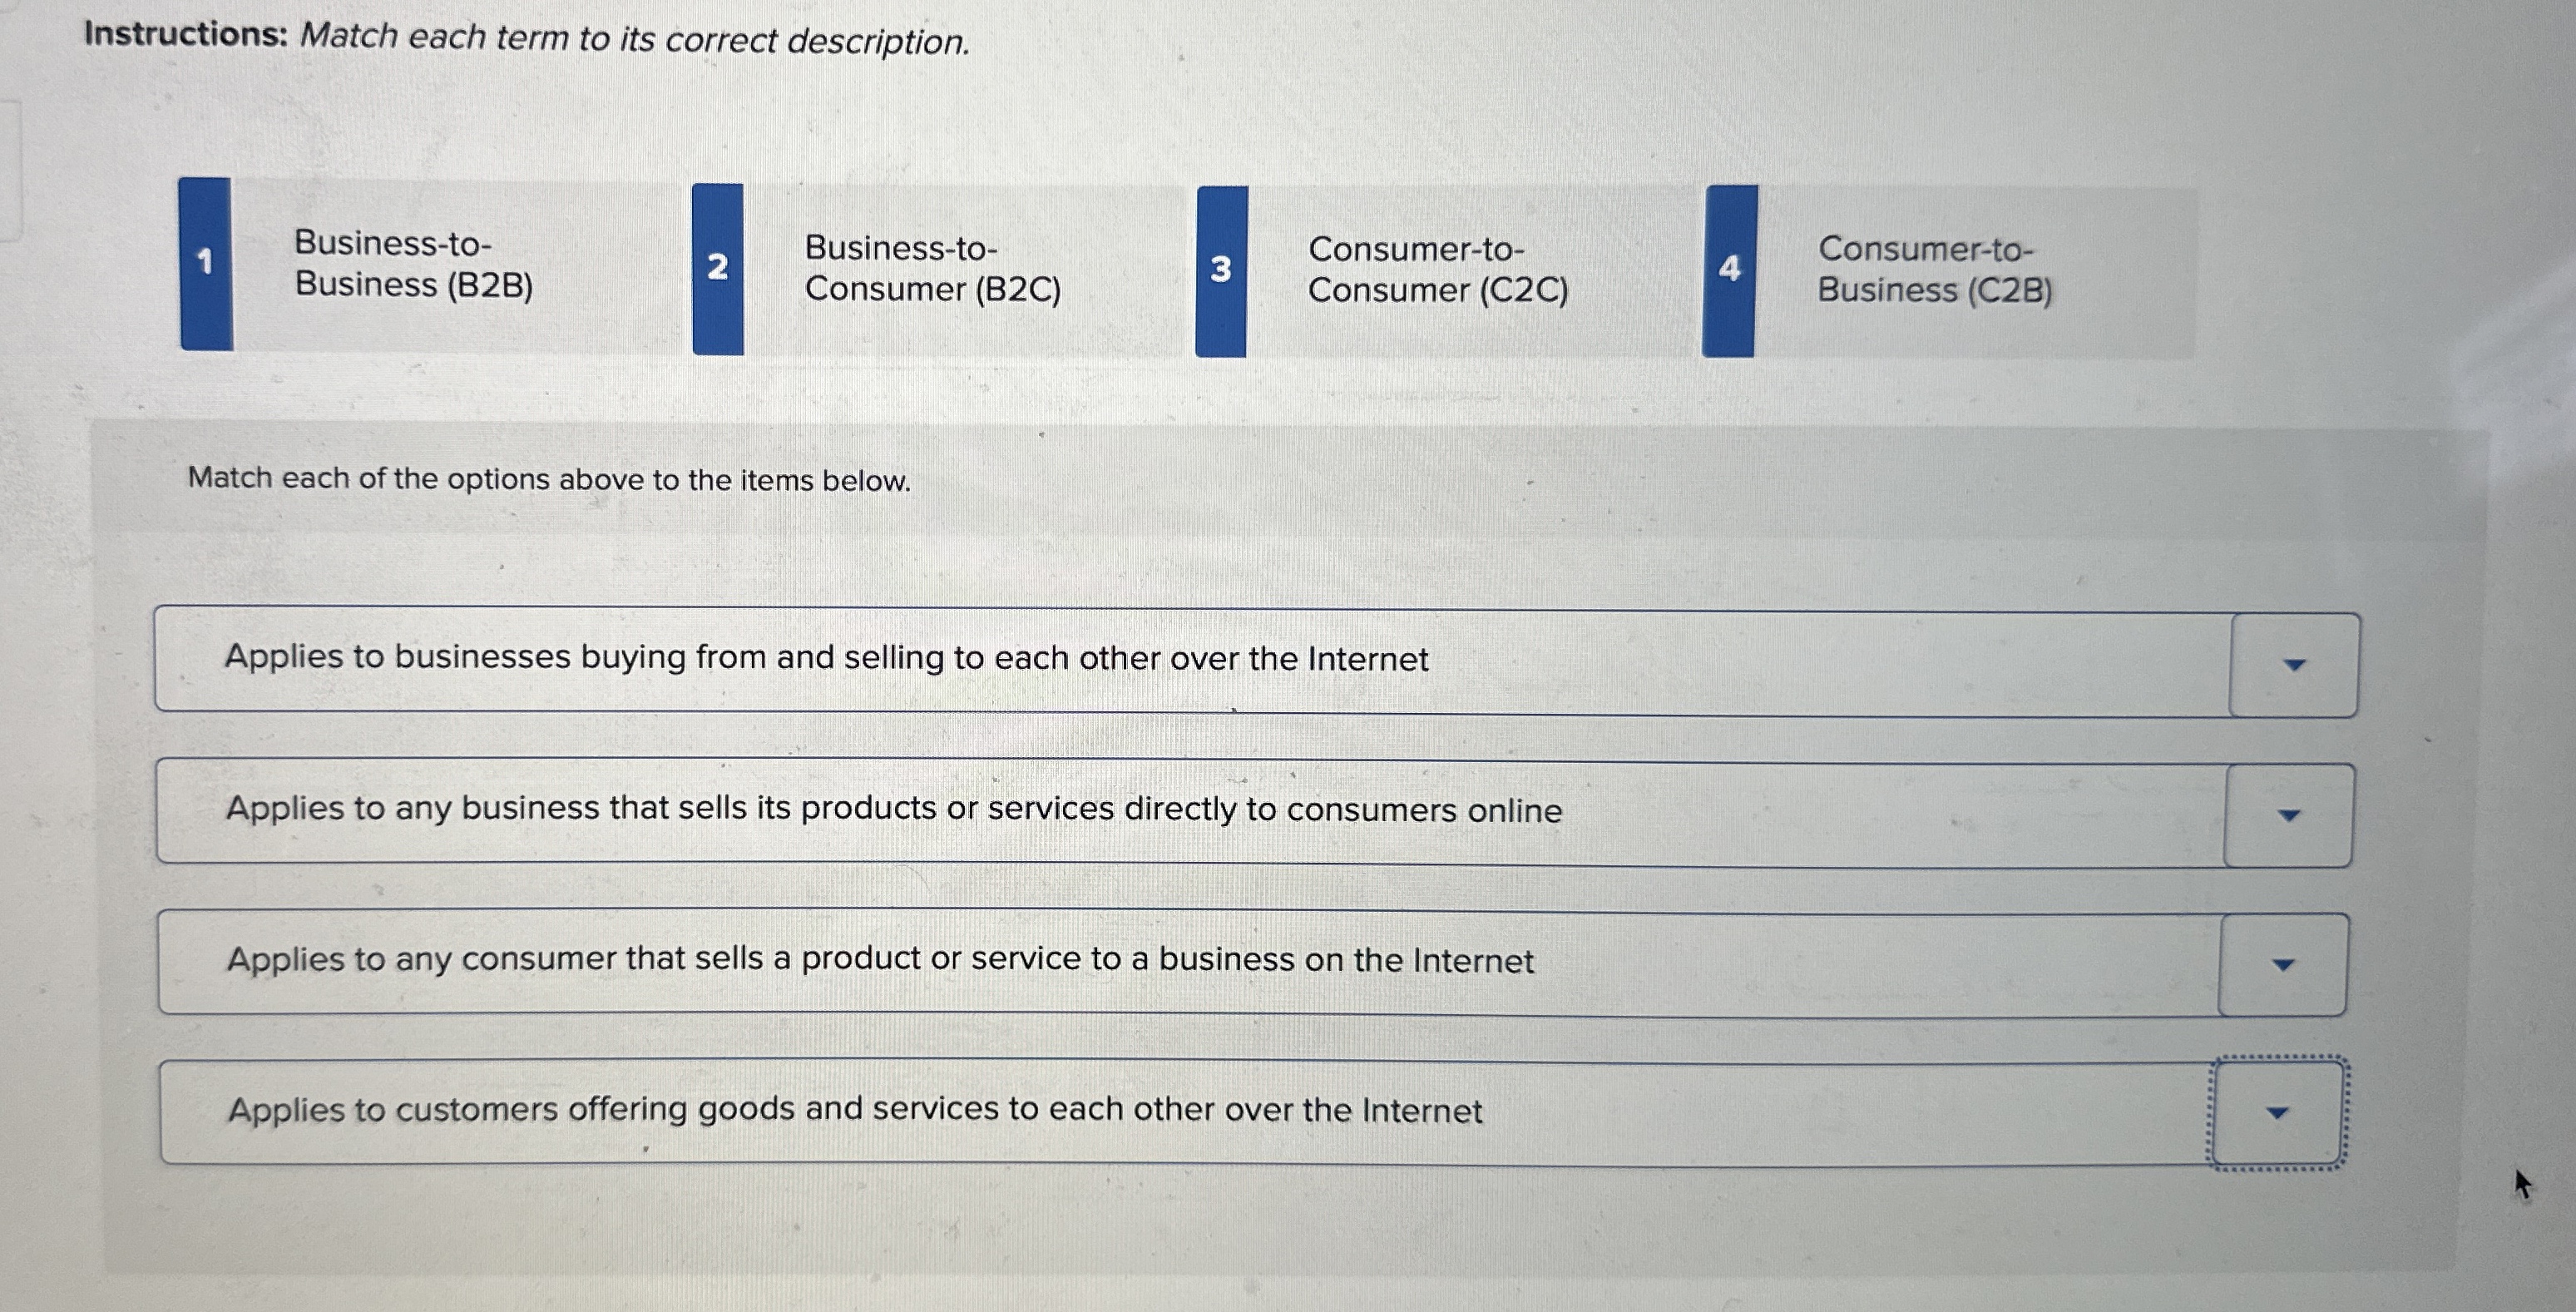Click the blue numbered badge 3
2576x1312 pixels.
[1222, 265]
